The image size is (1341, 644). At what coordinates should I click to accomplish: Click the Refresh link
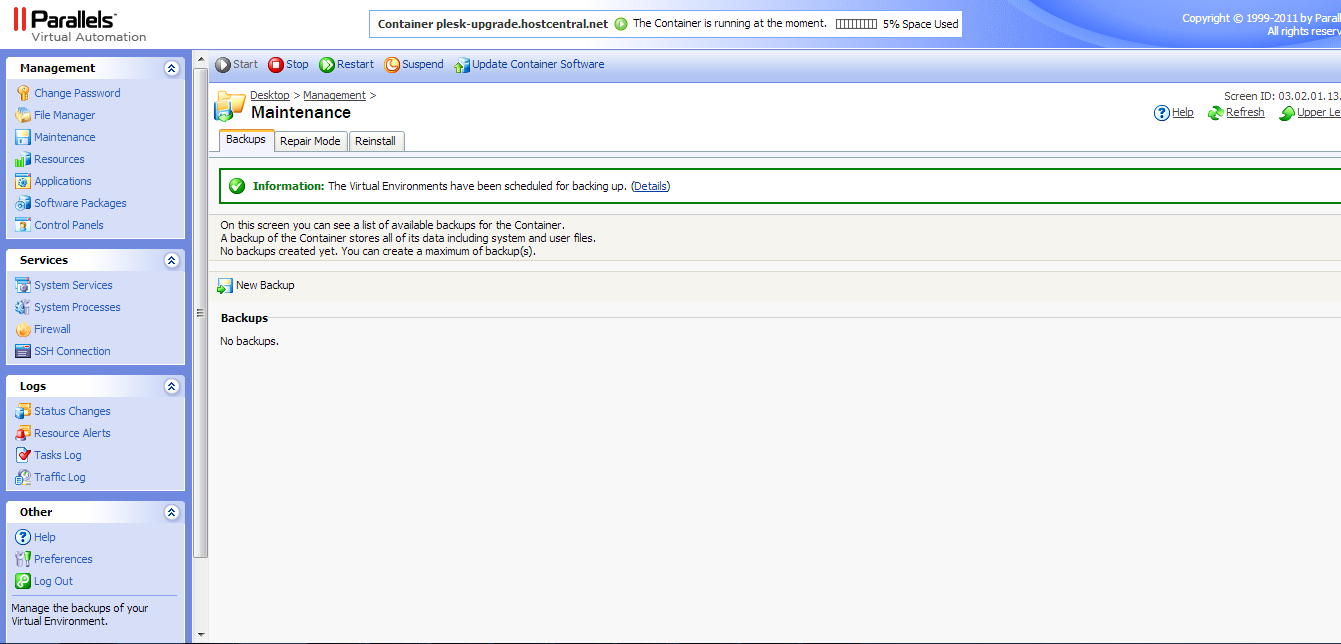pos(1245,113)
